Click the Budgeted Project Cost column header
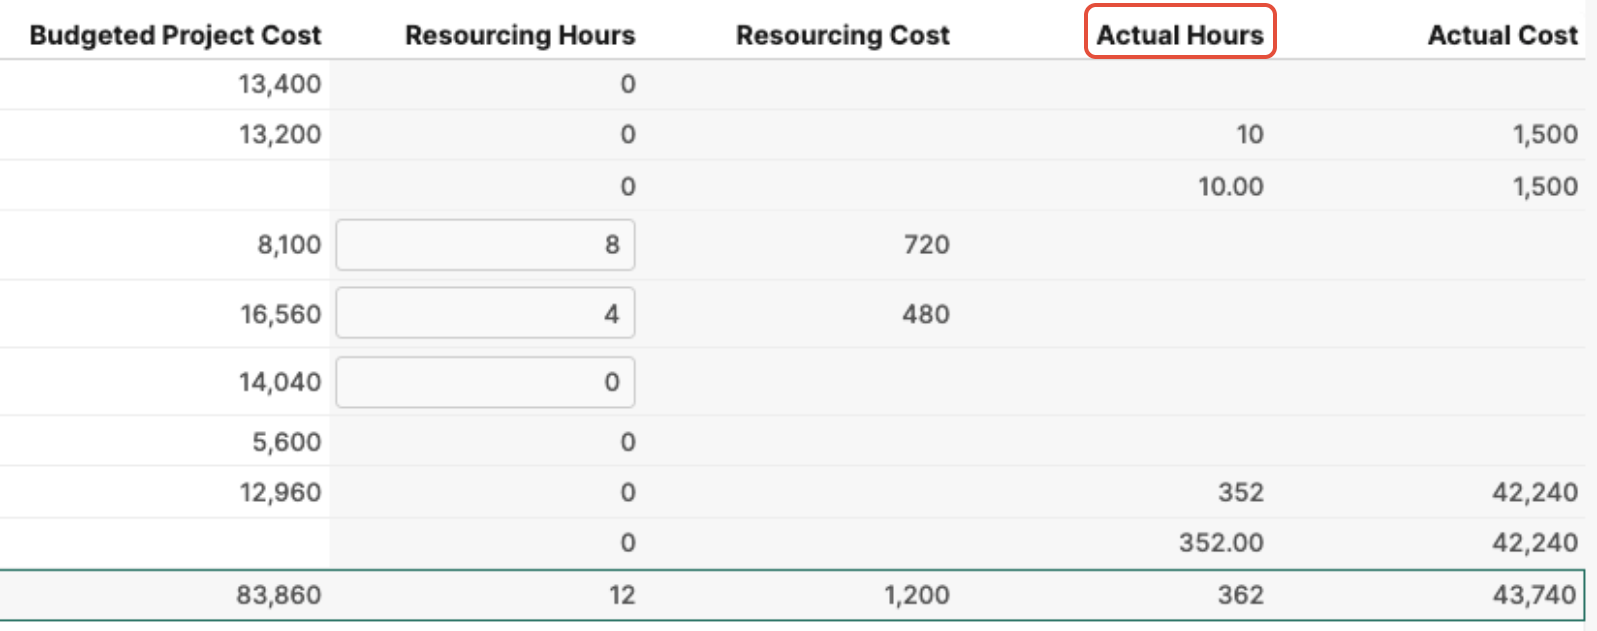This screenshot has height=631, width=1597. click(175, 35)
